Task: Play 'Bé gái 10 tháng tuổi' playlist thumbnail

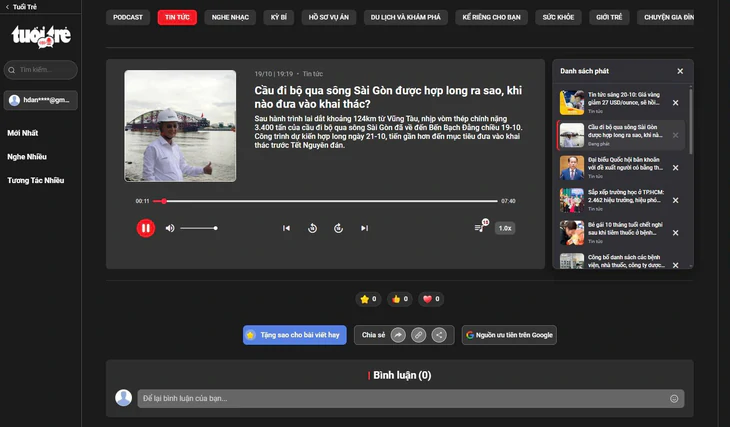Action: (572, 233)
